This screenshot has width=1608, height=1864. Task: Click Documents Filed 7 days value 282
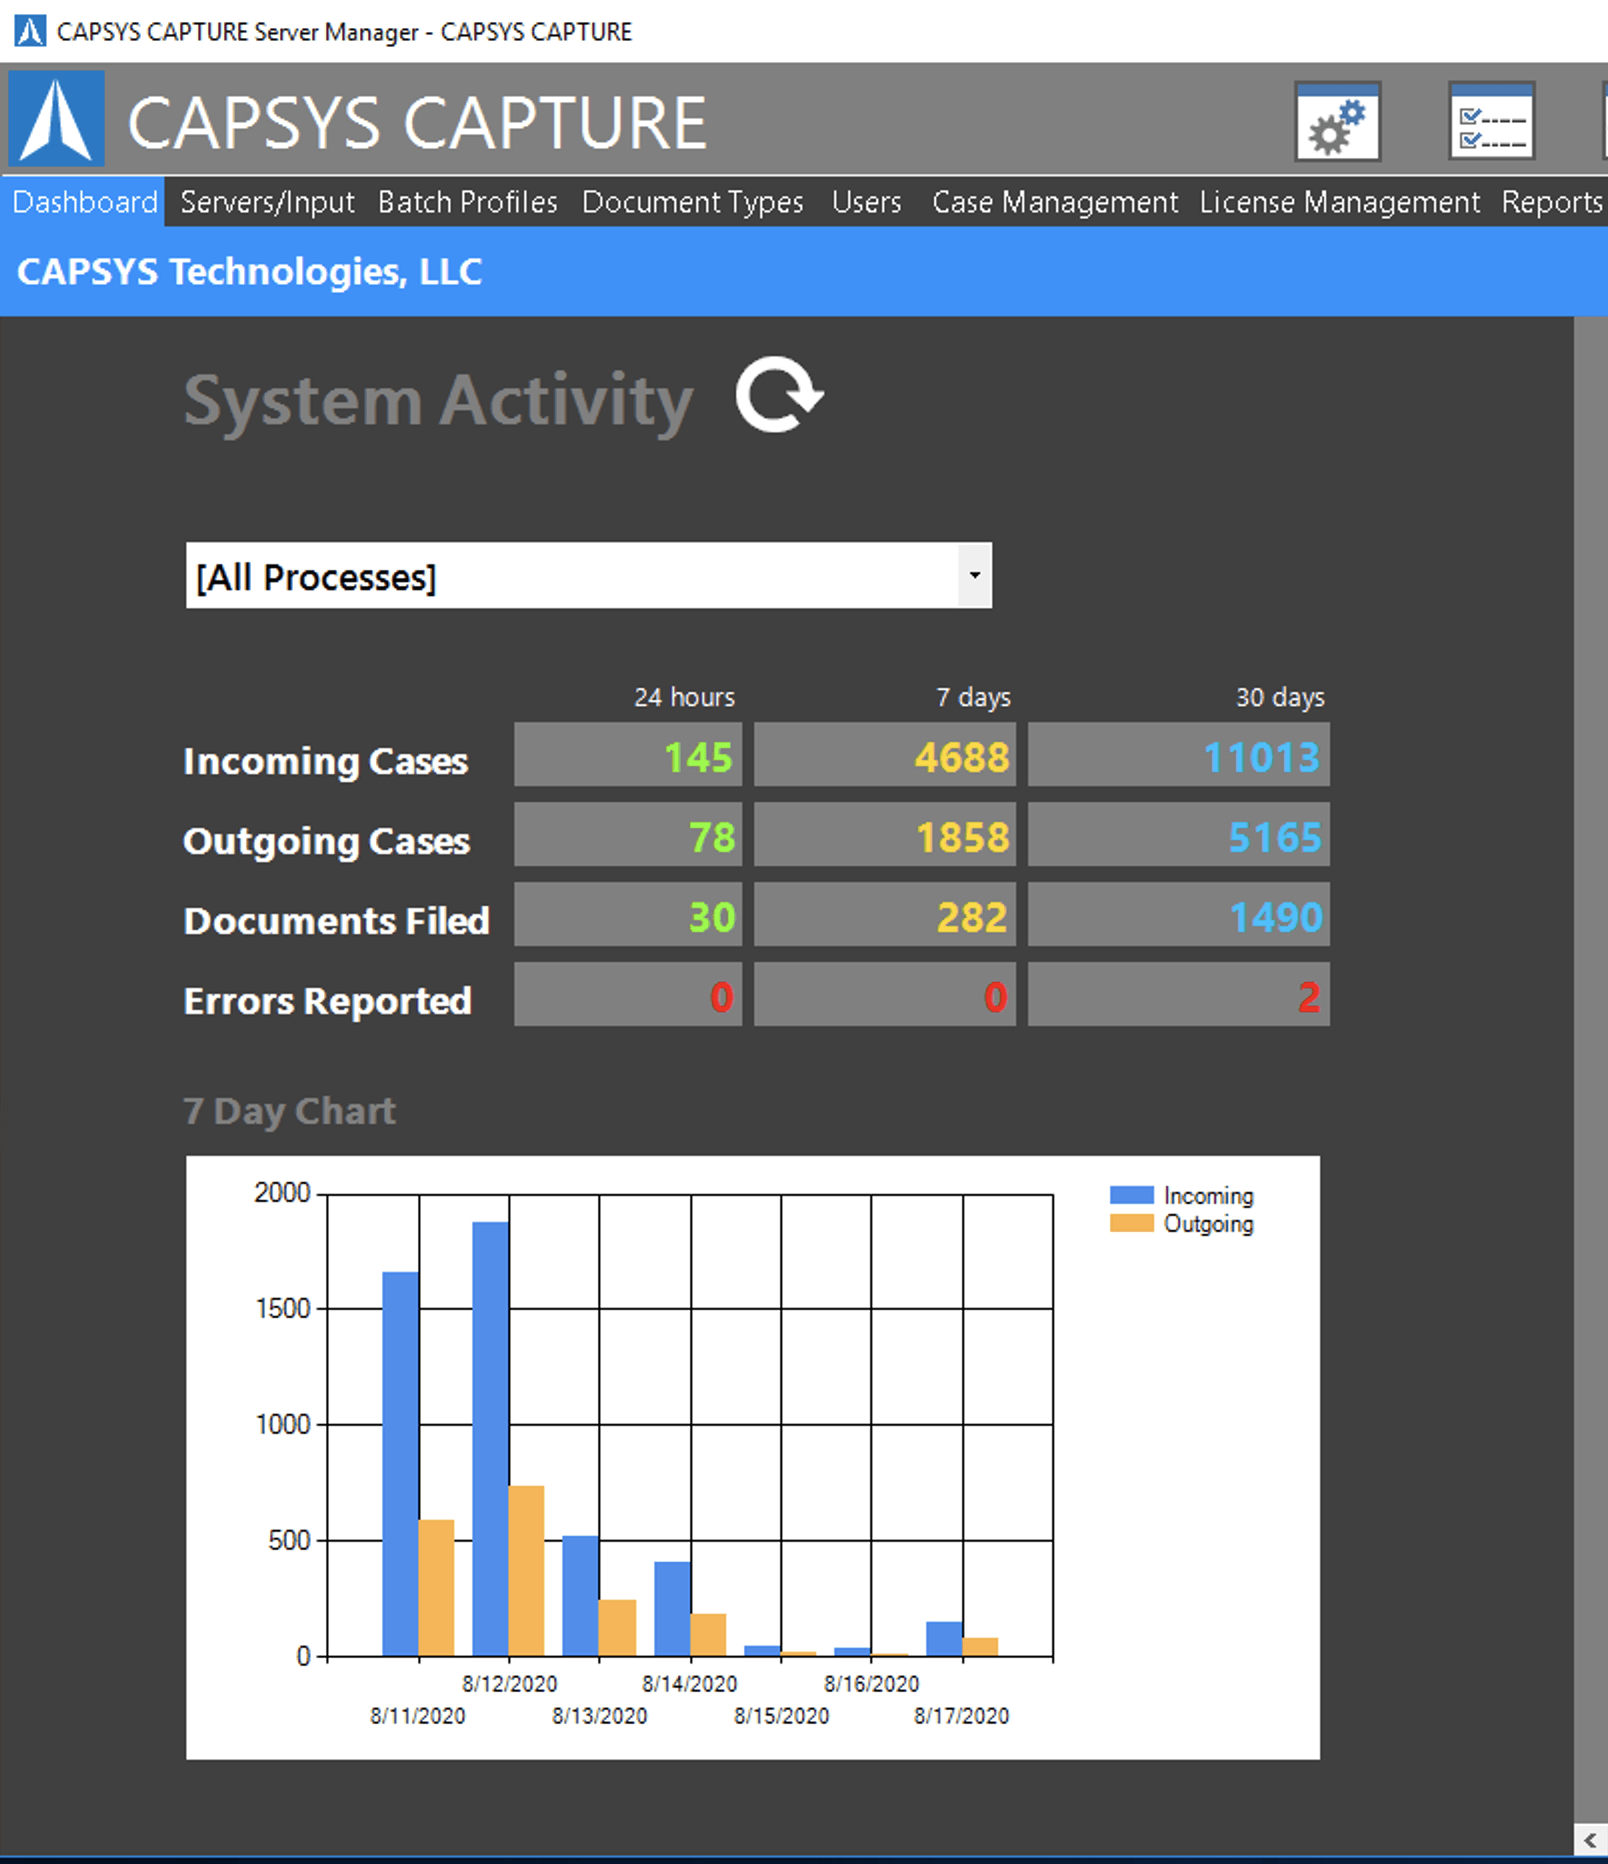click(884, 915)
